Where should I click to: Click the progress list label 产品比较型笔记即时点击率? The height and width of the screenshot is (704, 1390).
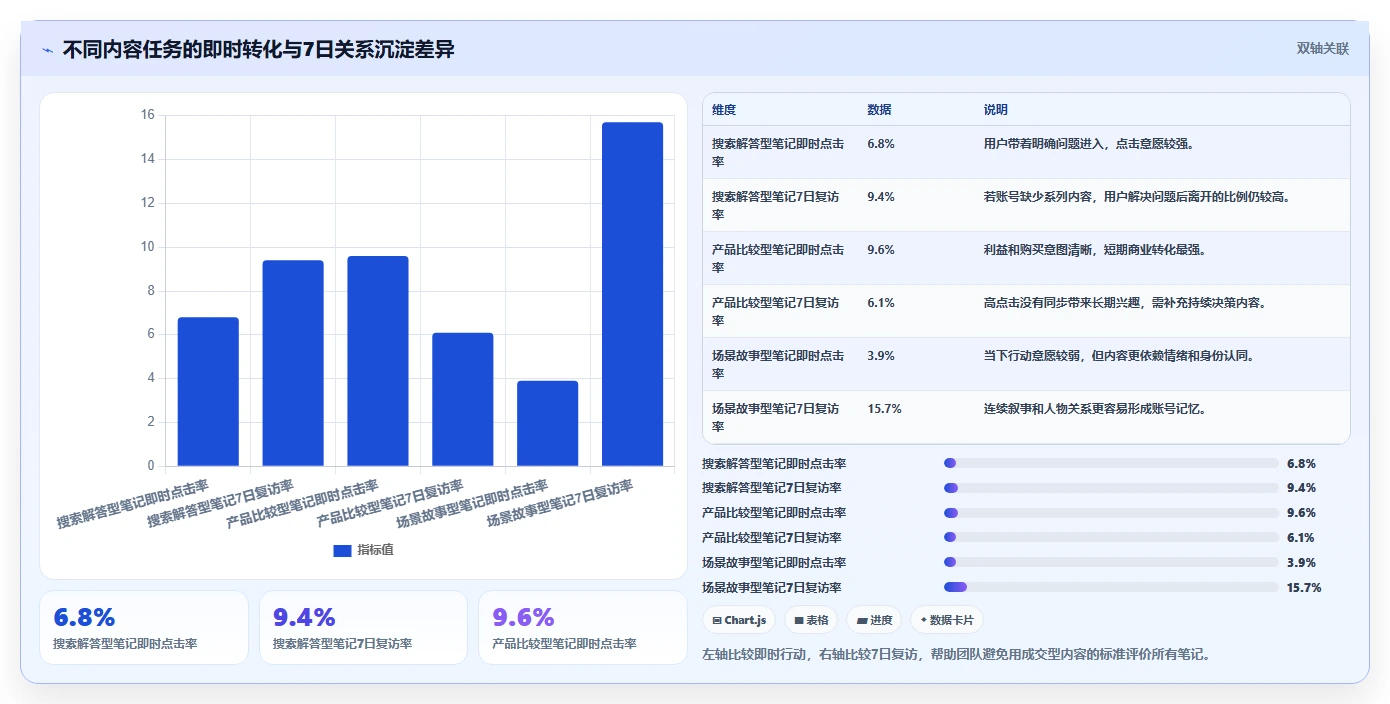[774, 513]
